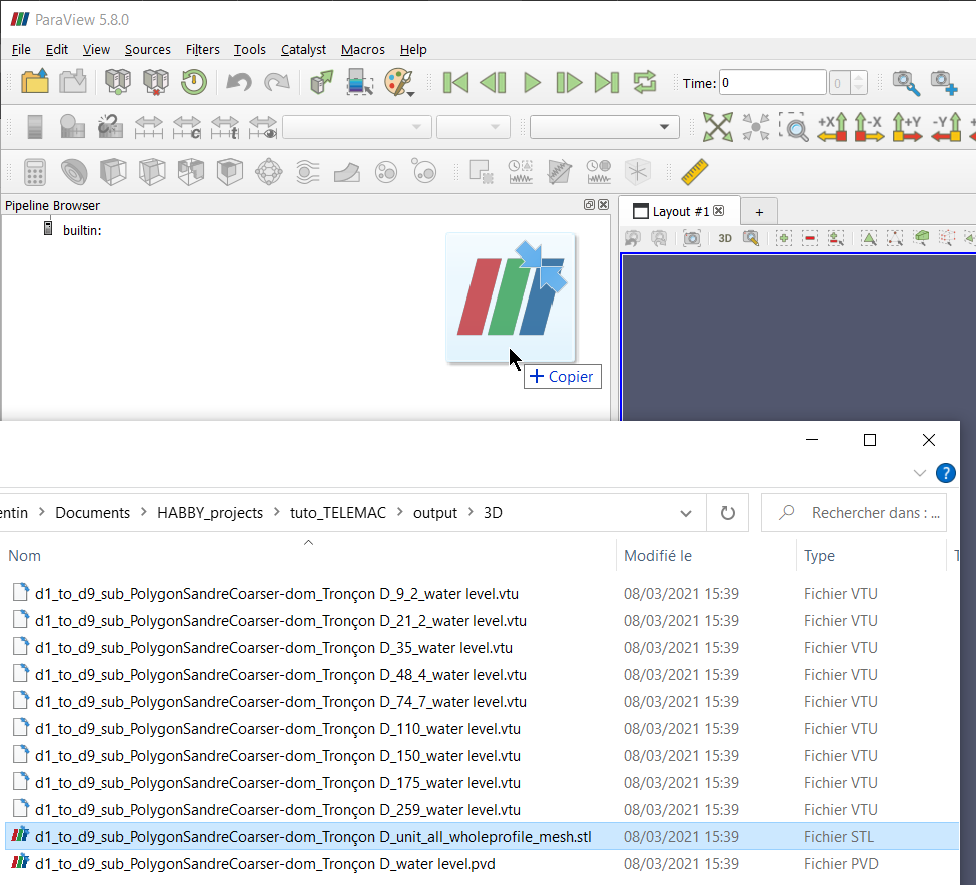Open the Filters menu
The image size is (976, 885).
(202, 49)
